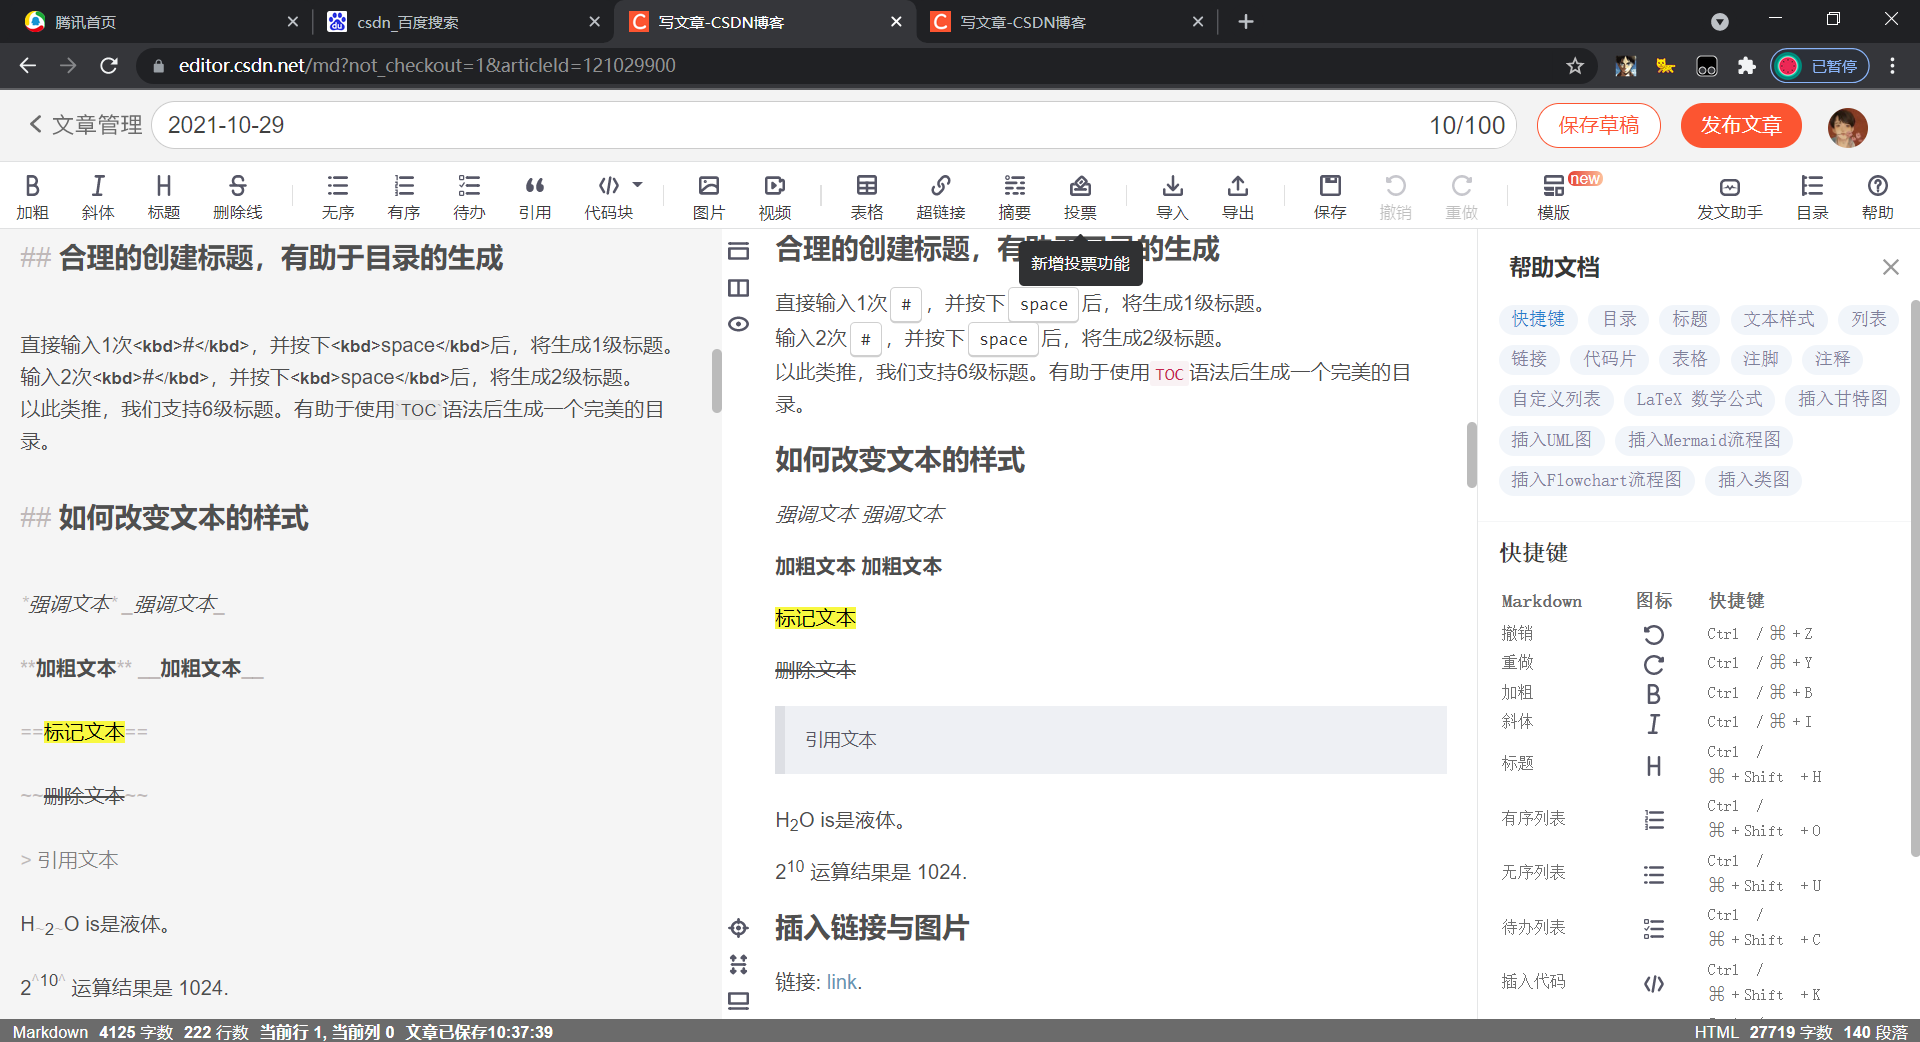Select 文本样式 help tag
This screenshot has width=1920, height=1042.
pos(1779,319)
